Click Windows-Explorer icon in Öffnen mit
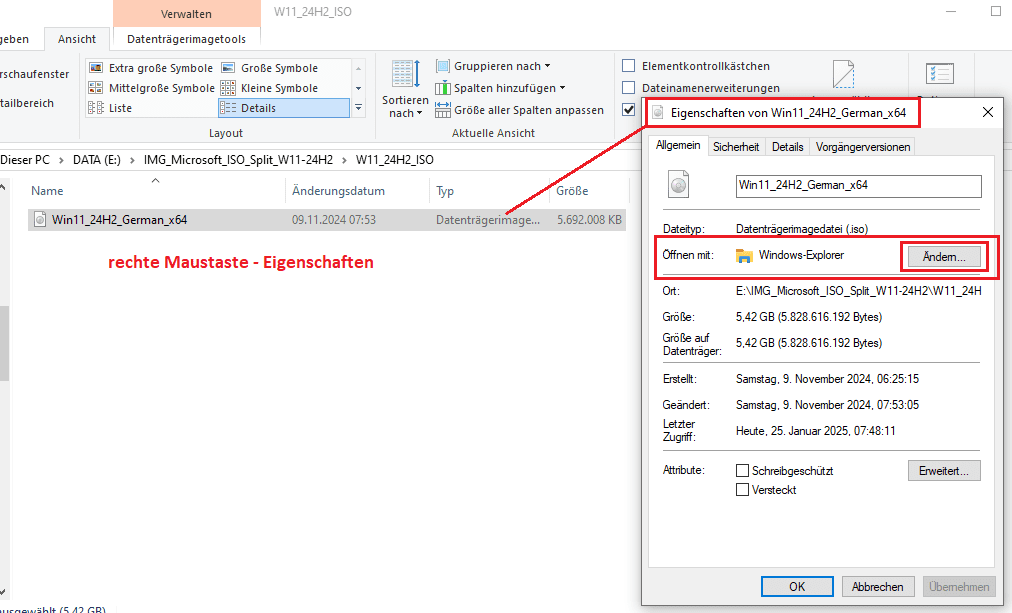 click(744, 256)
